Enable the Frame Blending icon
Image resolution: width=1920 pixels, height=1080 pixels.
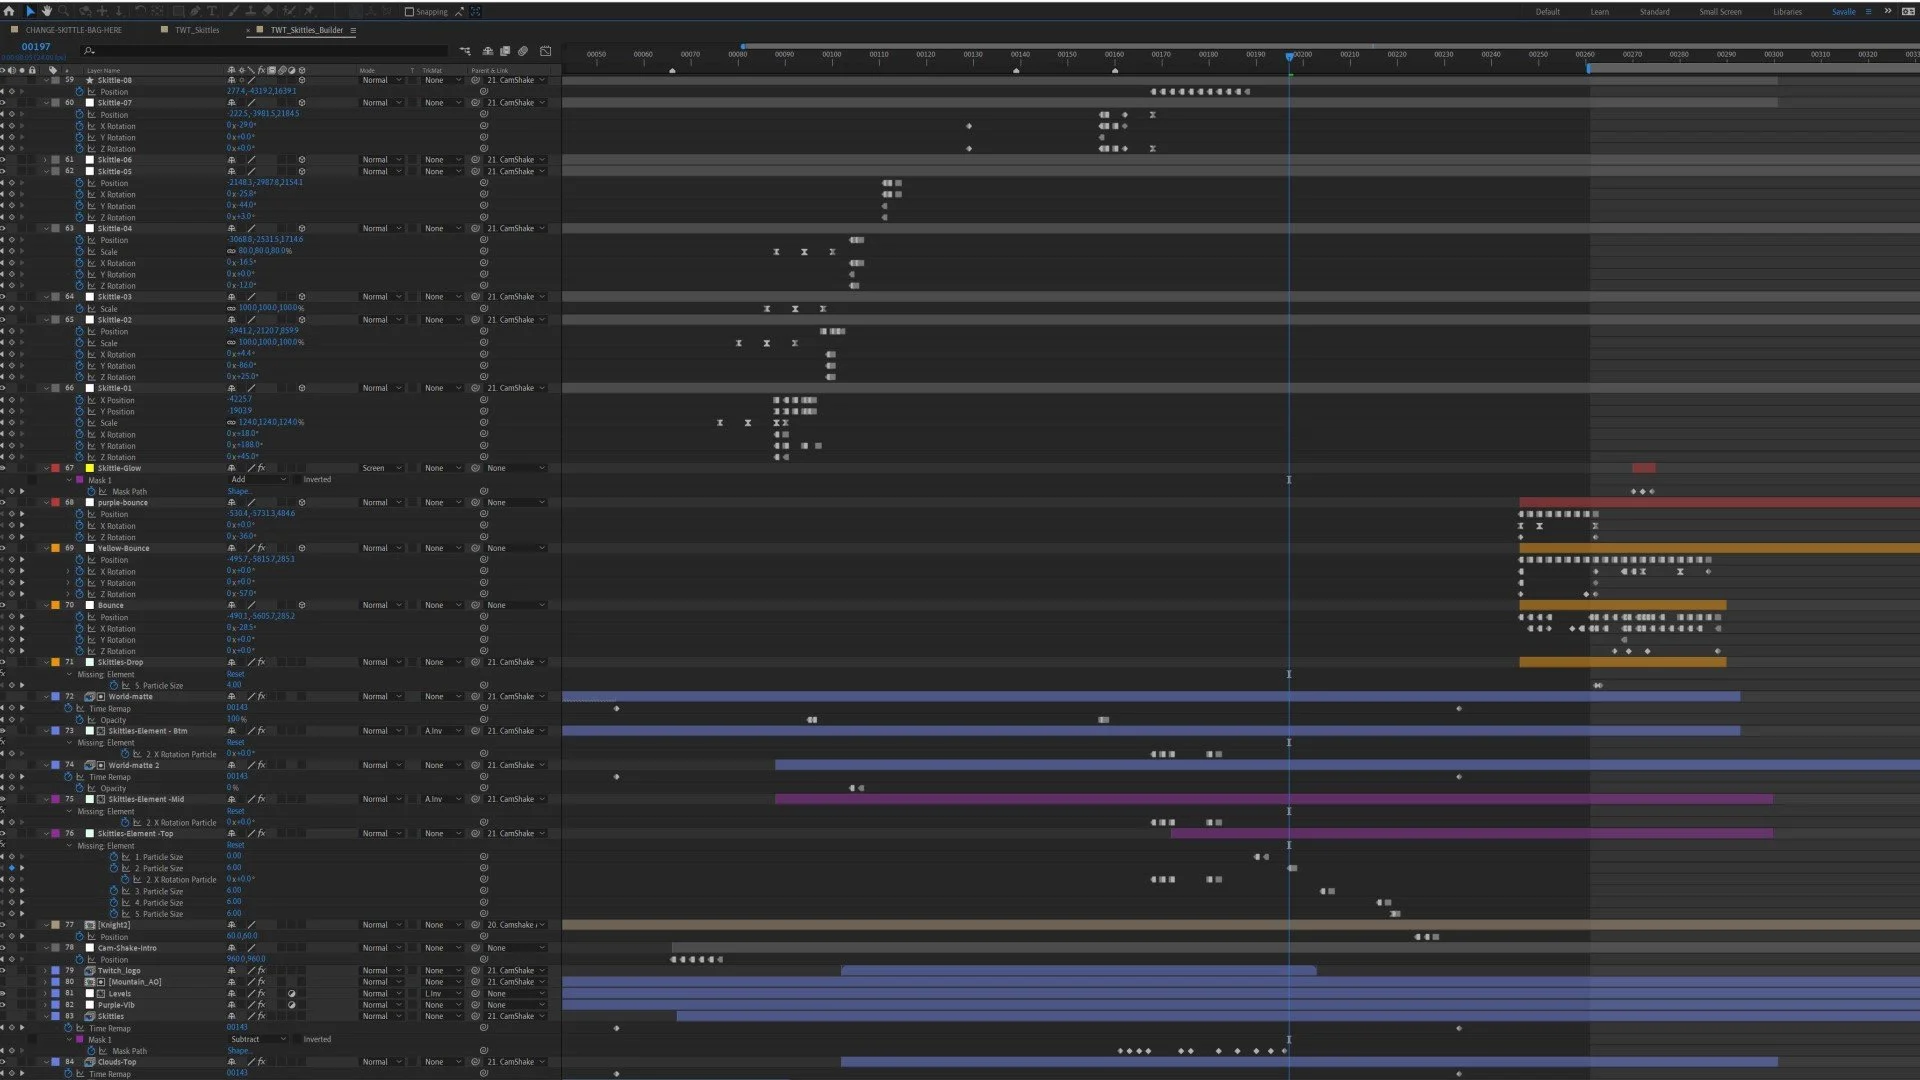pos(506,51)
